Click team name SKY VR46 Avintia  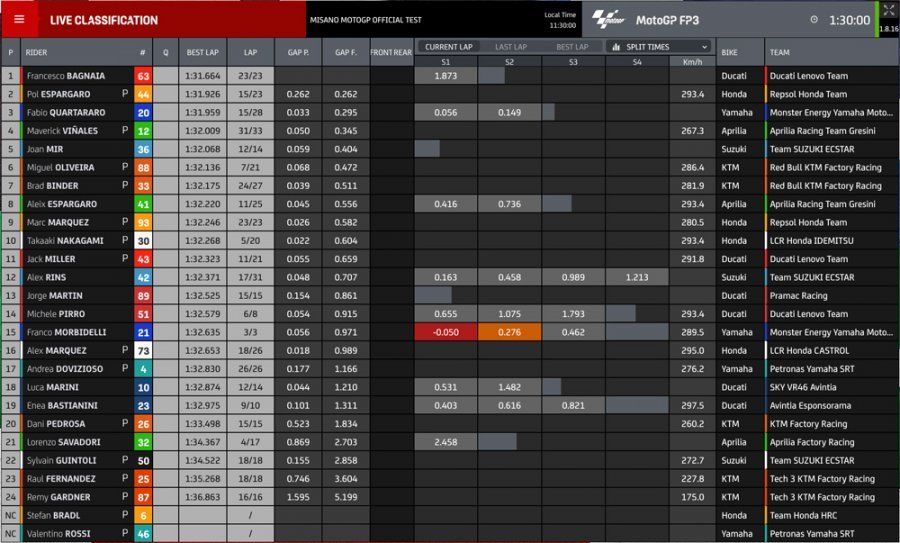click(x=802, y=387)
